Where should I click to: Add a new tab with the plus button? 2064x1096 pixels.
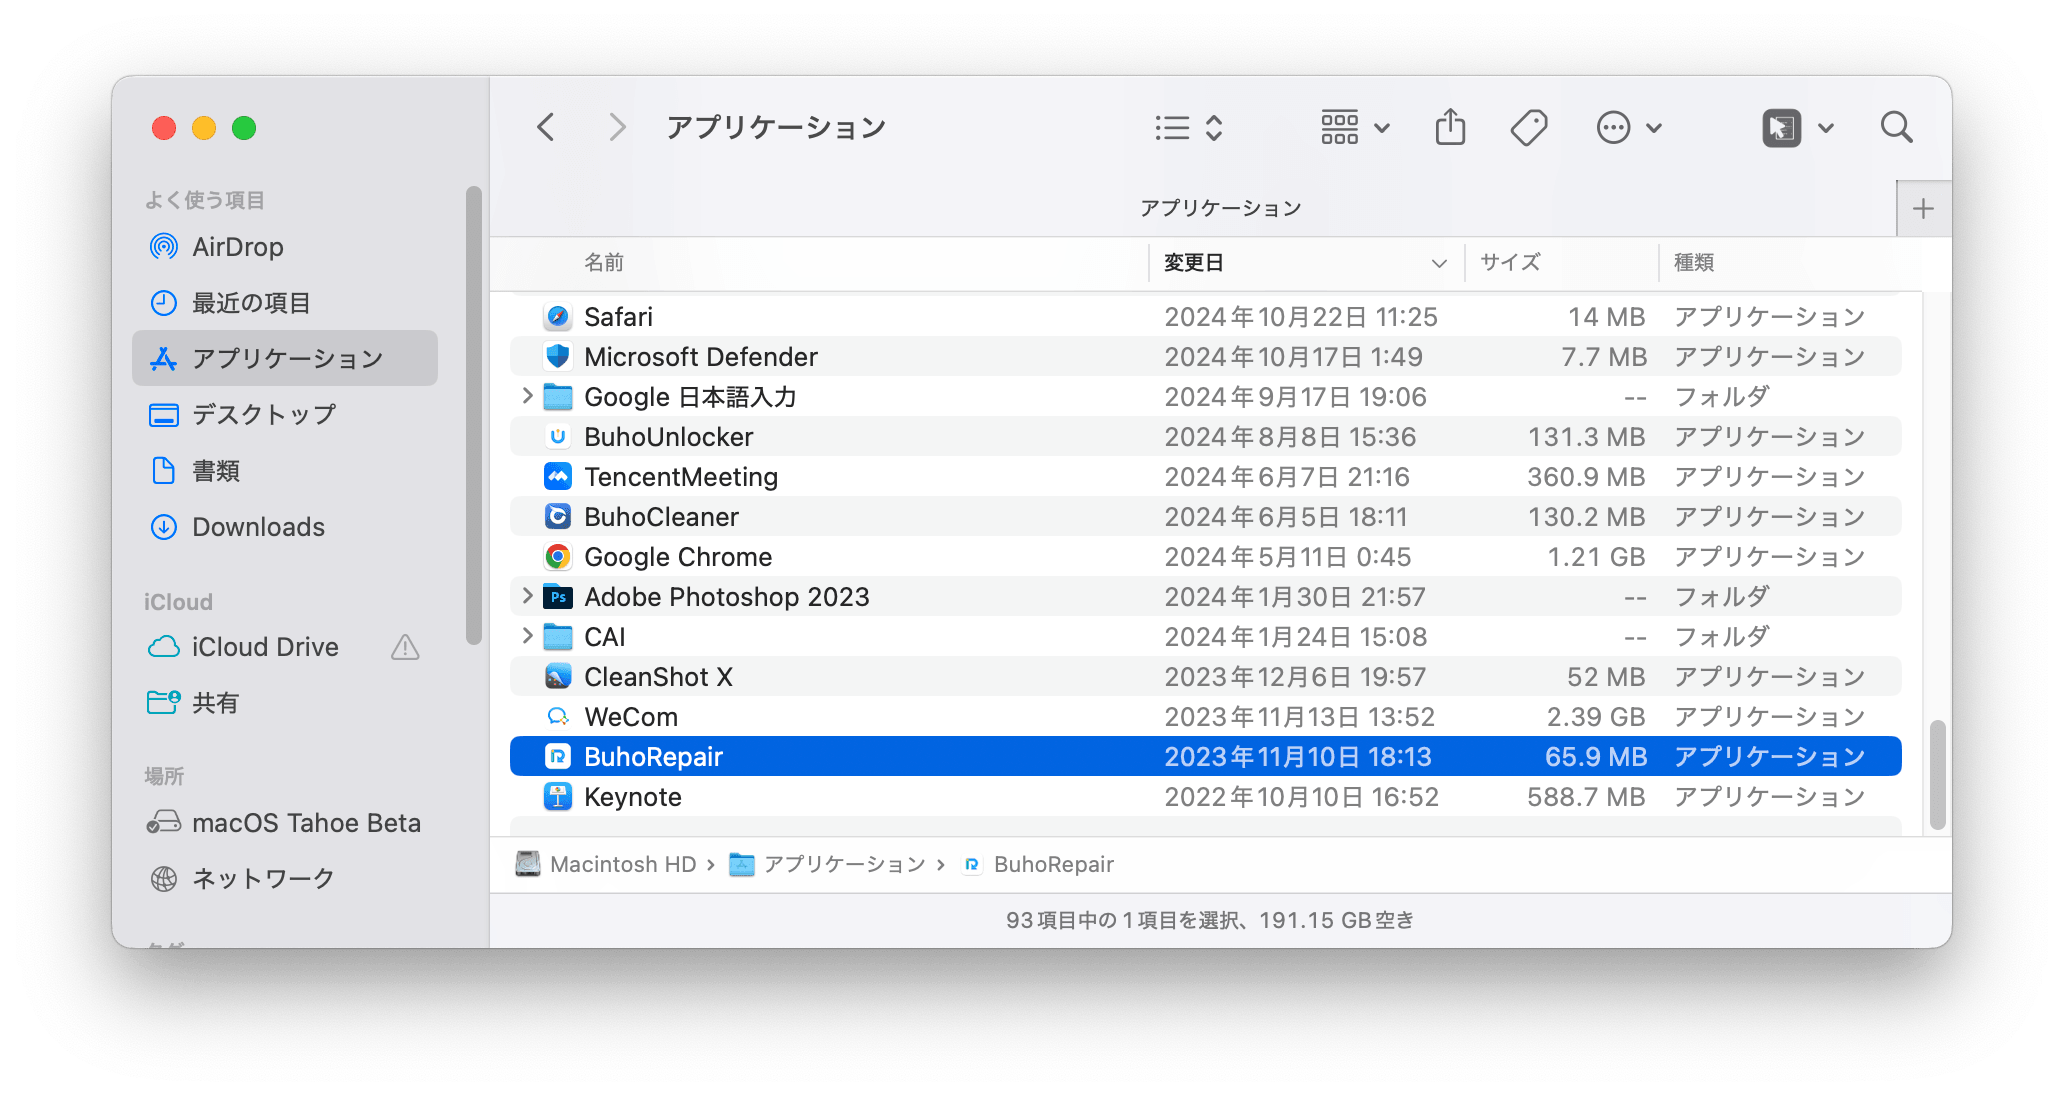click(x=1923, y=209)
